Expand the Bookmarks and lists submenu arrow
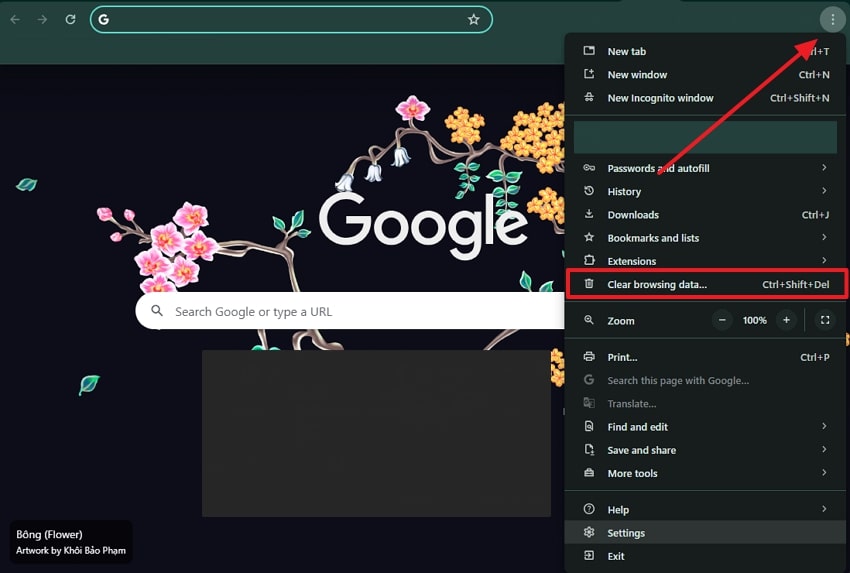The image size is (850, 573). coord(824,237)
